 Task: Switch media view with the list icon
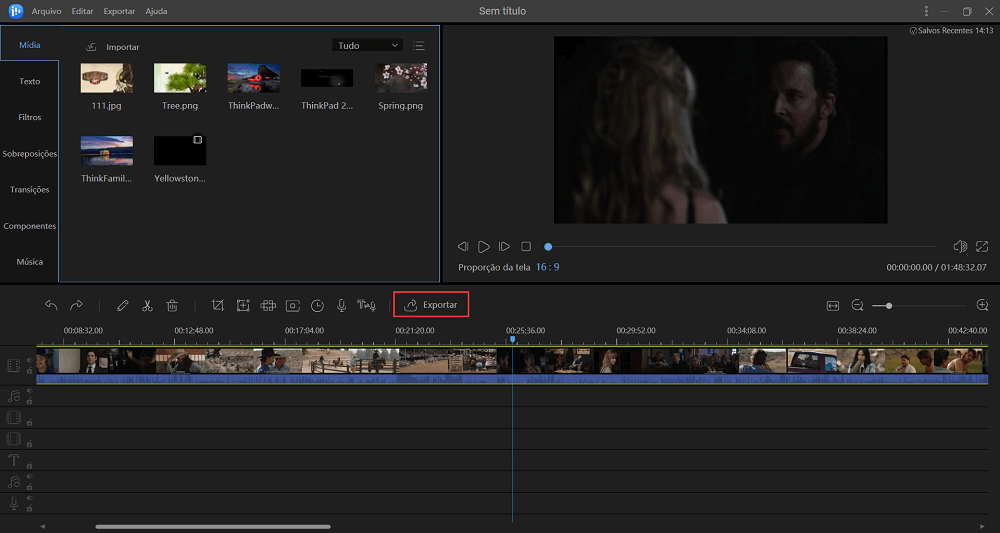pyautogui.click(x=418, y=45)
